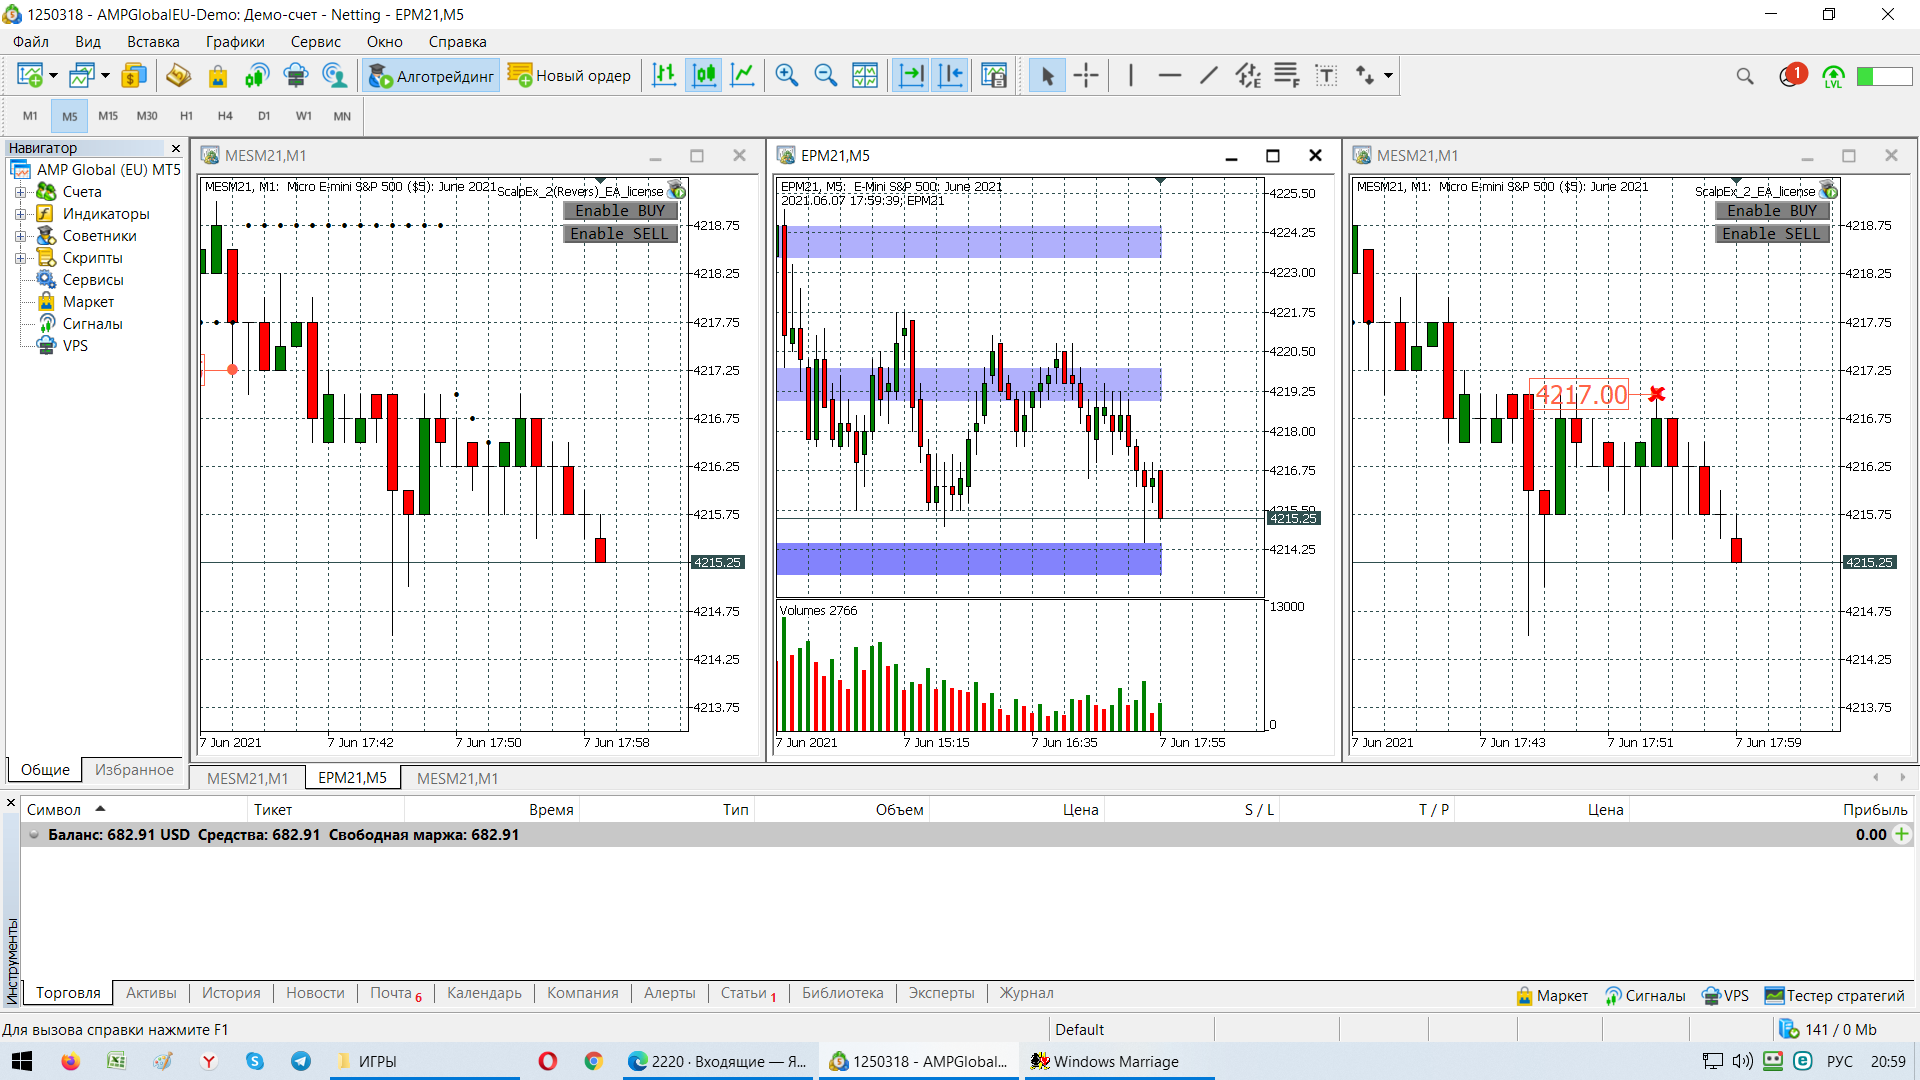1920x1080 pixels.
Task: Toggle chart auto-scroll to latest bar
Action: coord(911,76)
